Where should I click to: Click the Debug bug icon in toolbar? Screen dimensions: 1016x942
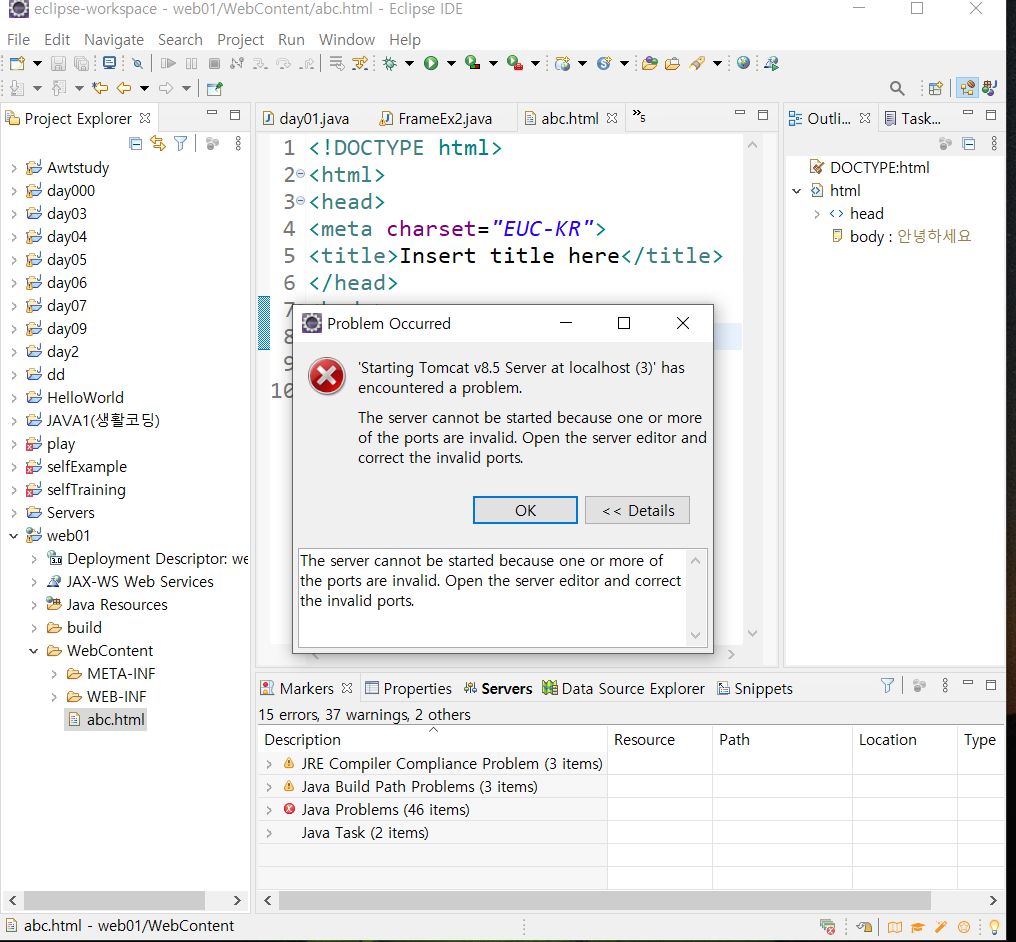pyautogui.click(x=389, y=63)
